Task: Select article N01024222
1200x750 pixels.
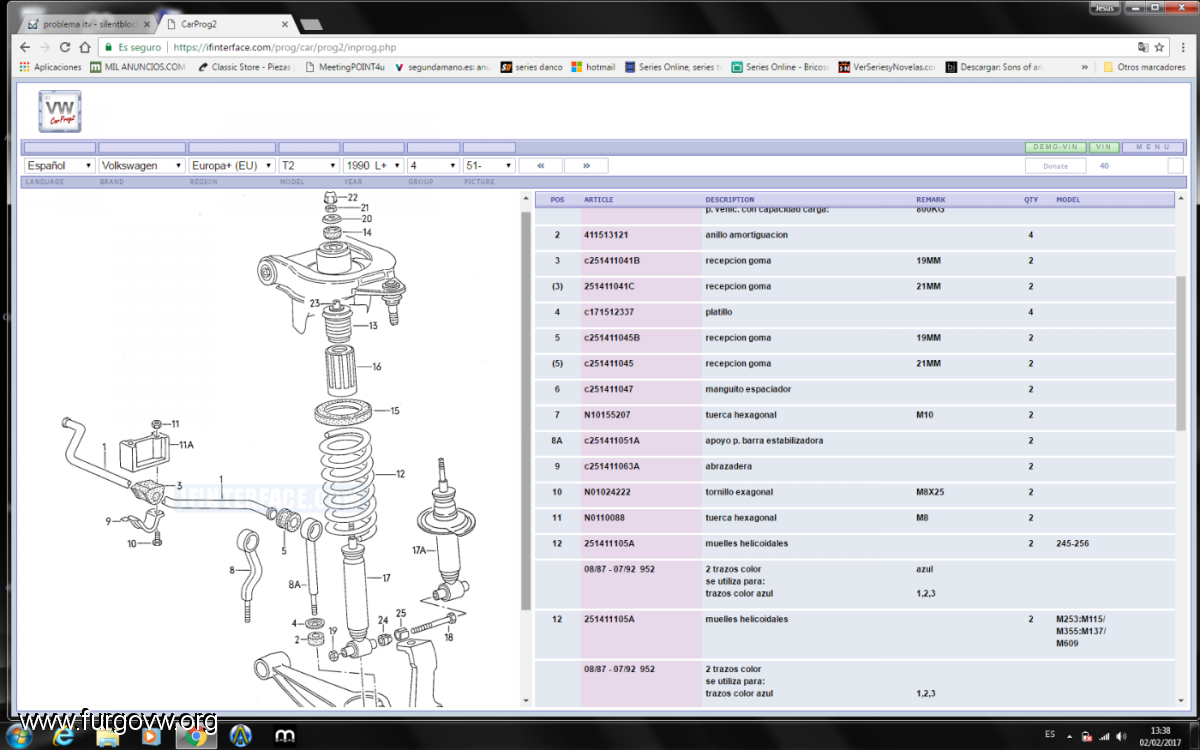Action: tap(607, 492)
